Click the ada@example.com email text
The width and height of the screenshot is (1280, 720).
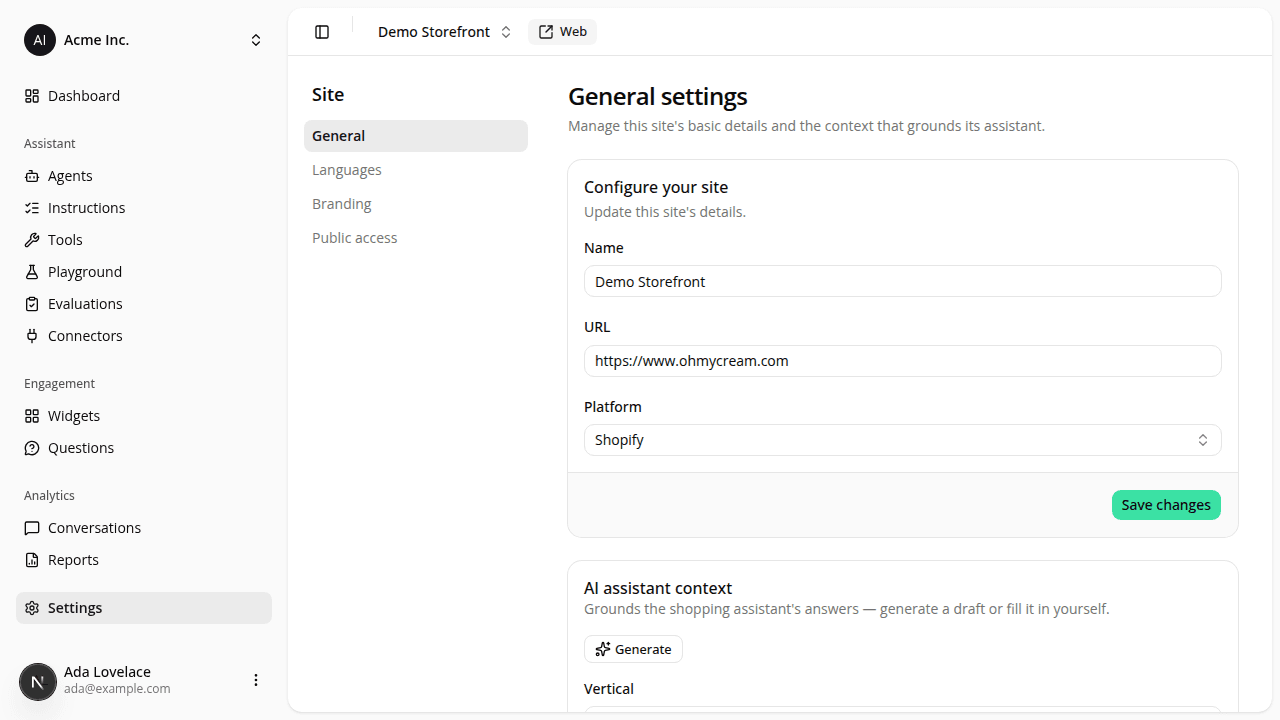(x=117, y=689)
